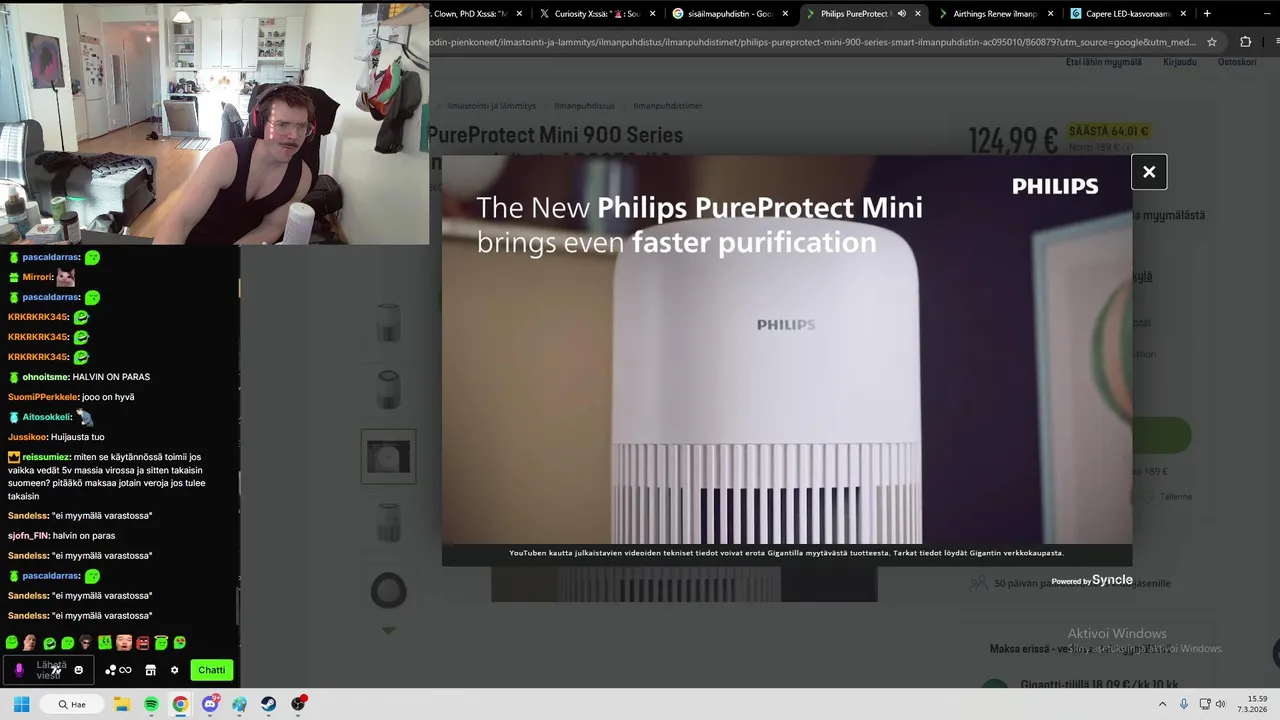Viewport: 1280px width, 720px height.
Task: Open Chrome from the taskbar
Action: pos(180,704)
